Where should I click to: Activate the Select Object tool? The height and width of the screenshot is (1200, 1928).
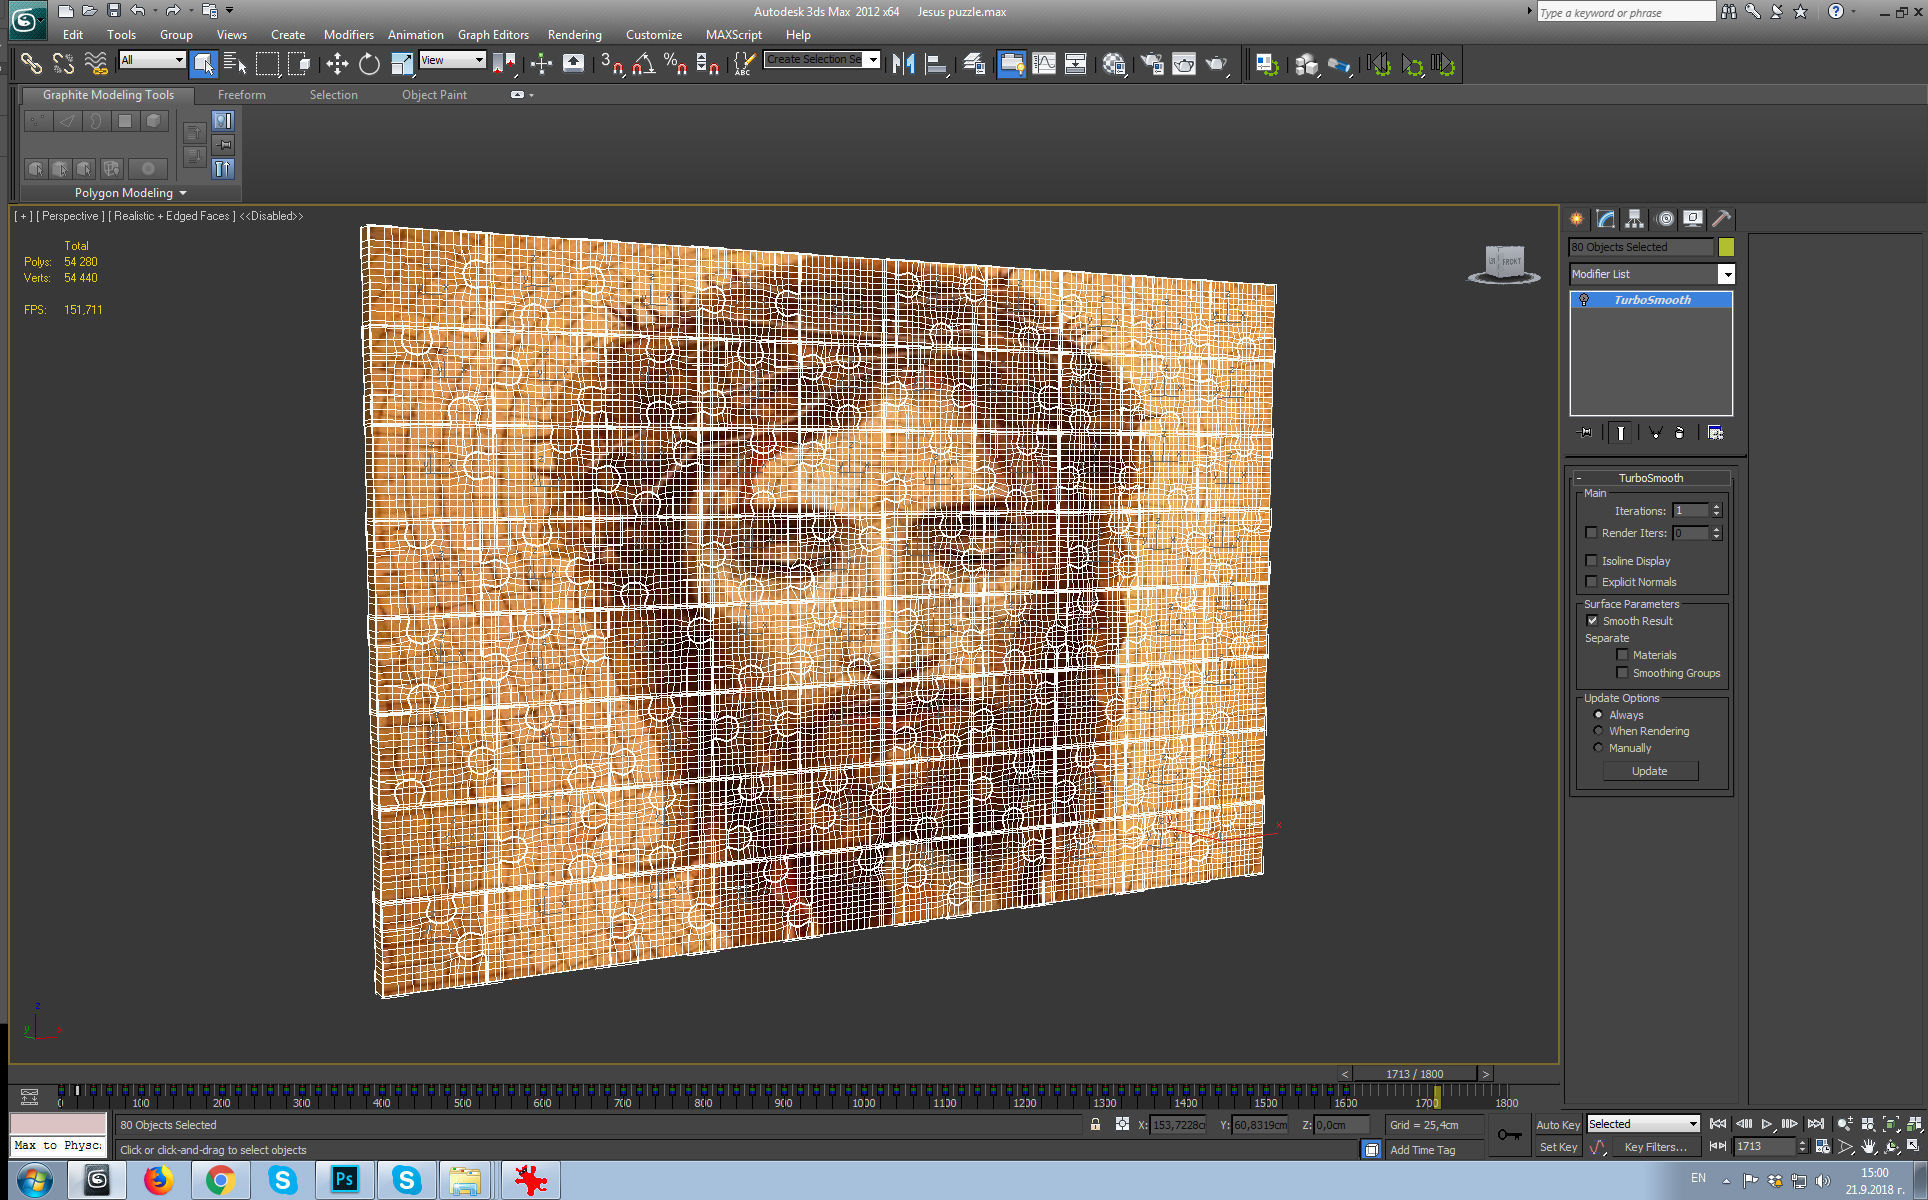(203, 64)
